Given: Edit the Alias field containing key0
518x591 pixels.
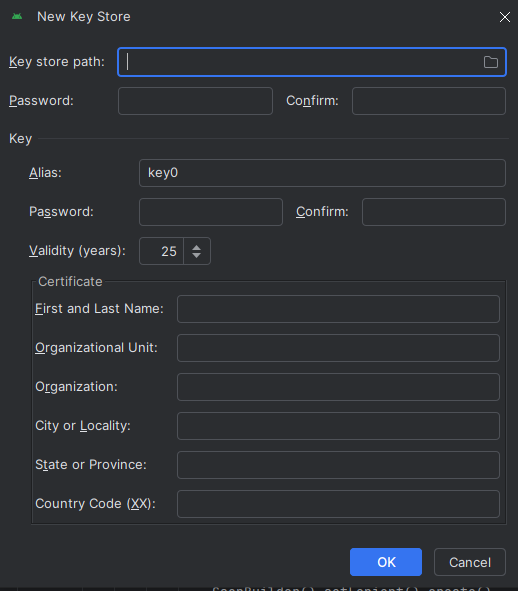Looking at the screenshot, I should 322,173.
